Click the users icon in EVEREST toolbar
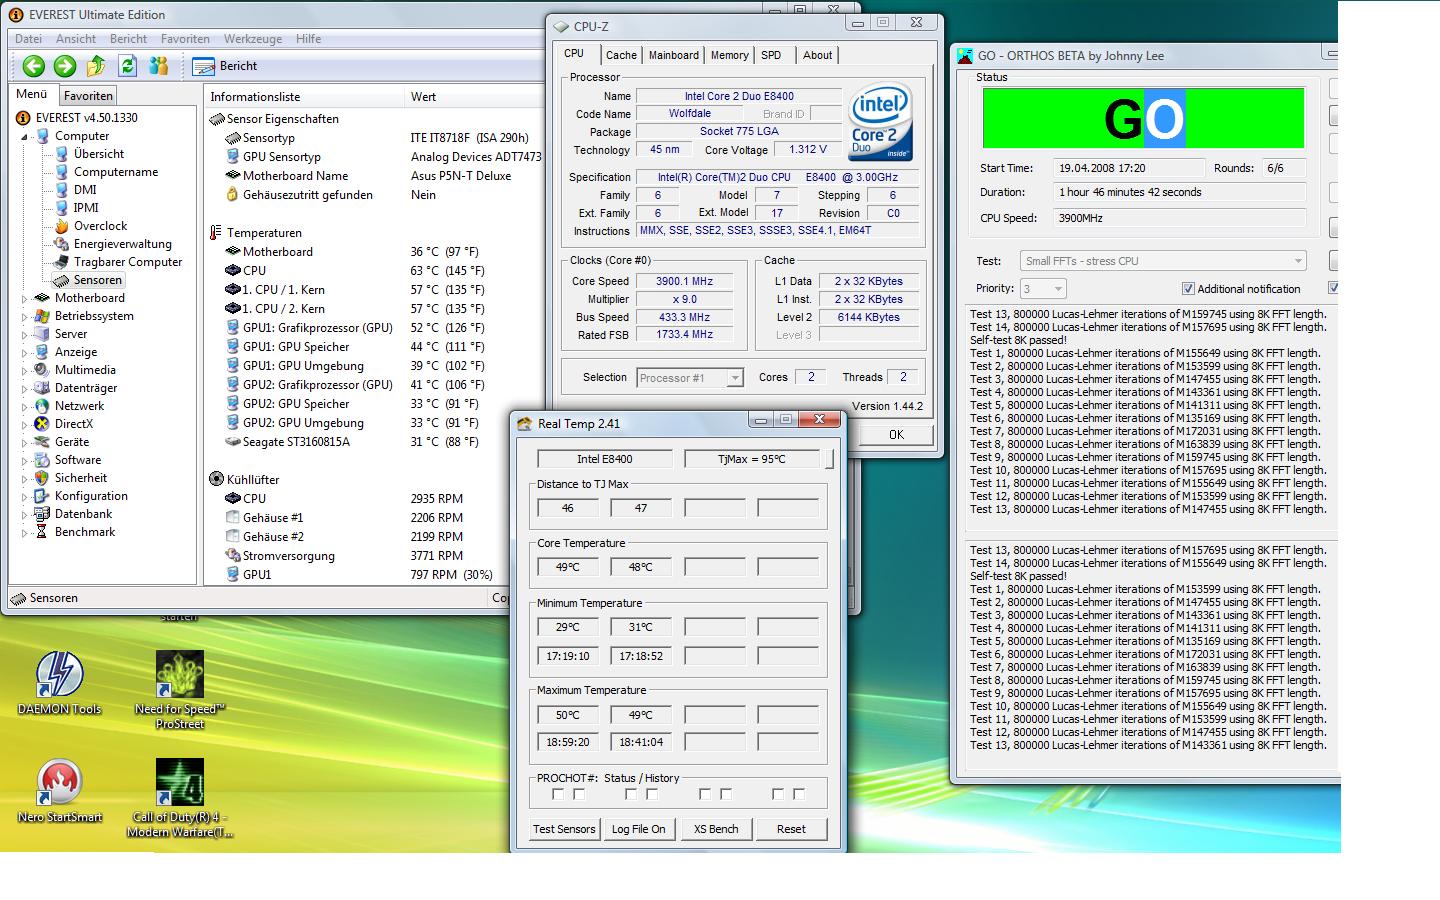The height and width of the screenshot is (900, 1440). (x=158, y=66)
